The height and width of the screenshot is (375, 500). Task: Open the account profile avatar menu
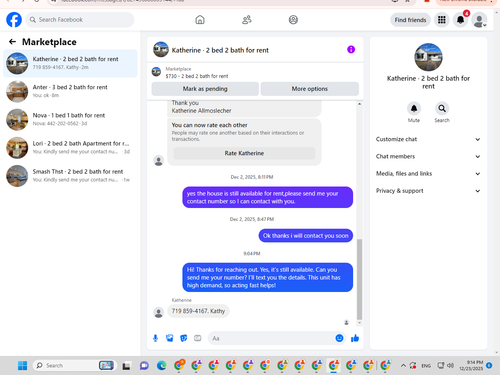pos(480,20)
